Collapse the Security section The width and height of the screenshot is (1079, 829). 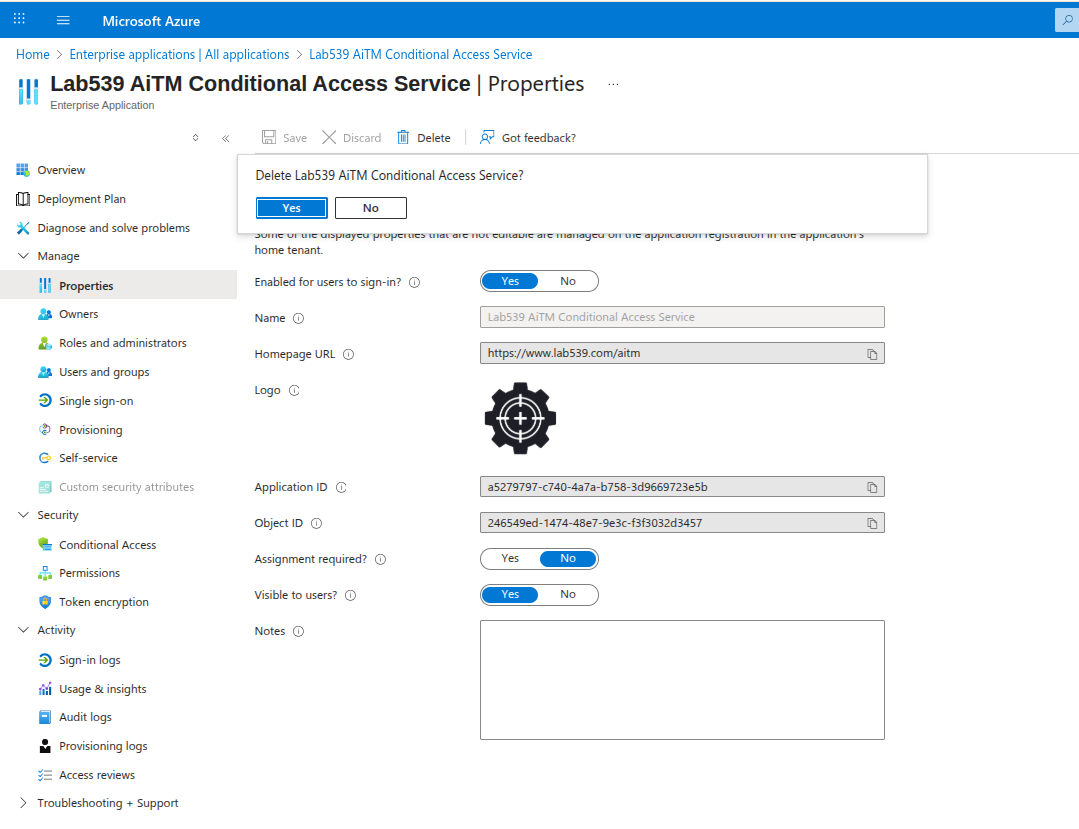[24, 515]
